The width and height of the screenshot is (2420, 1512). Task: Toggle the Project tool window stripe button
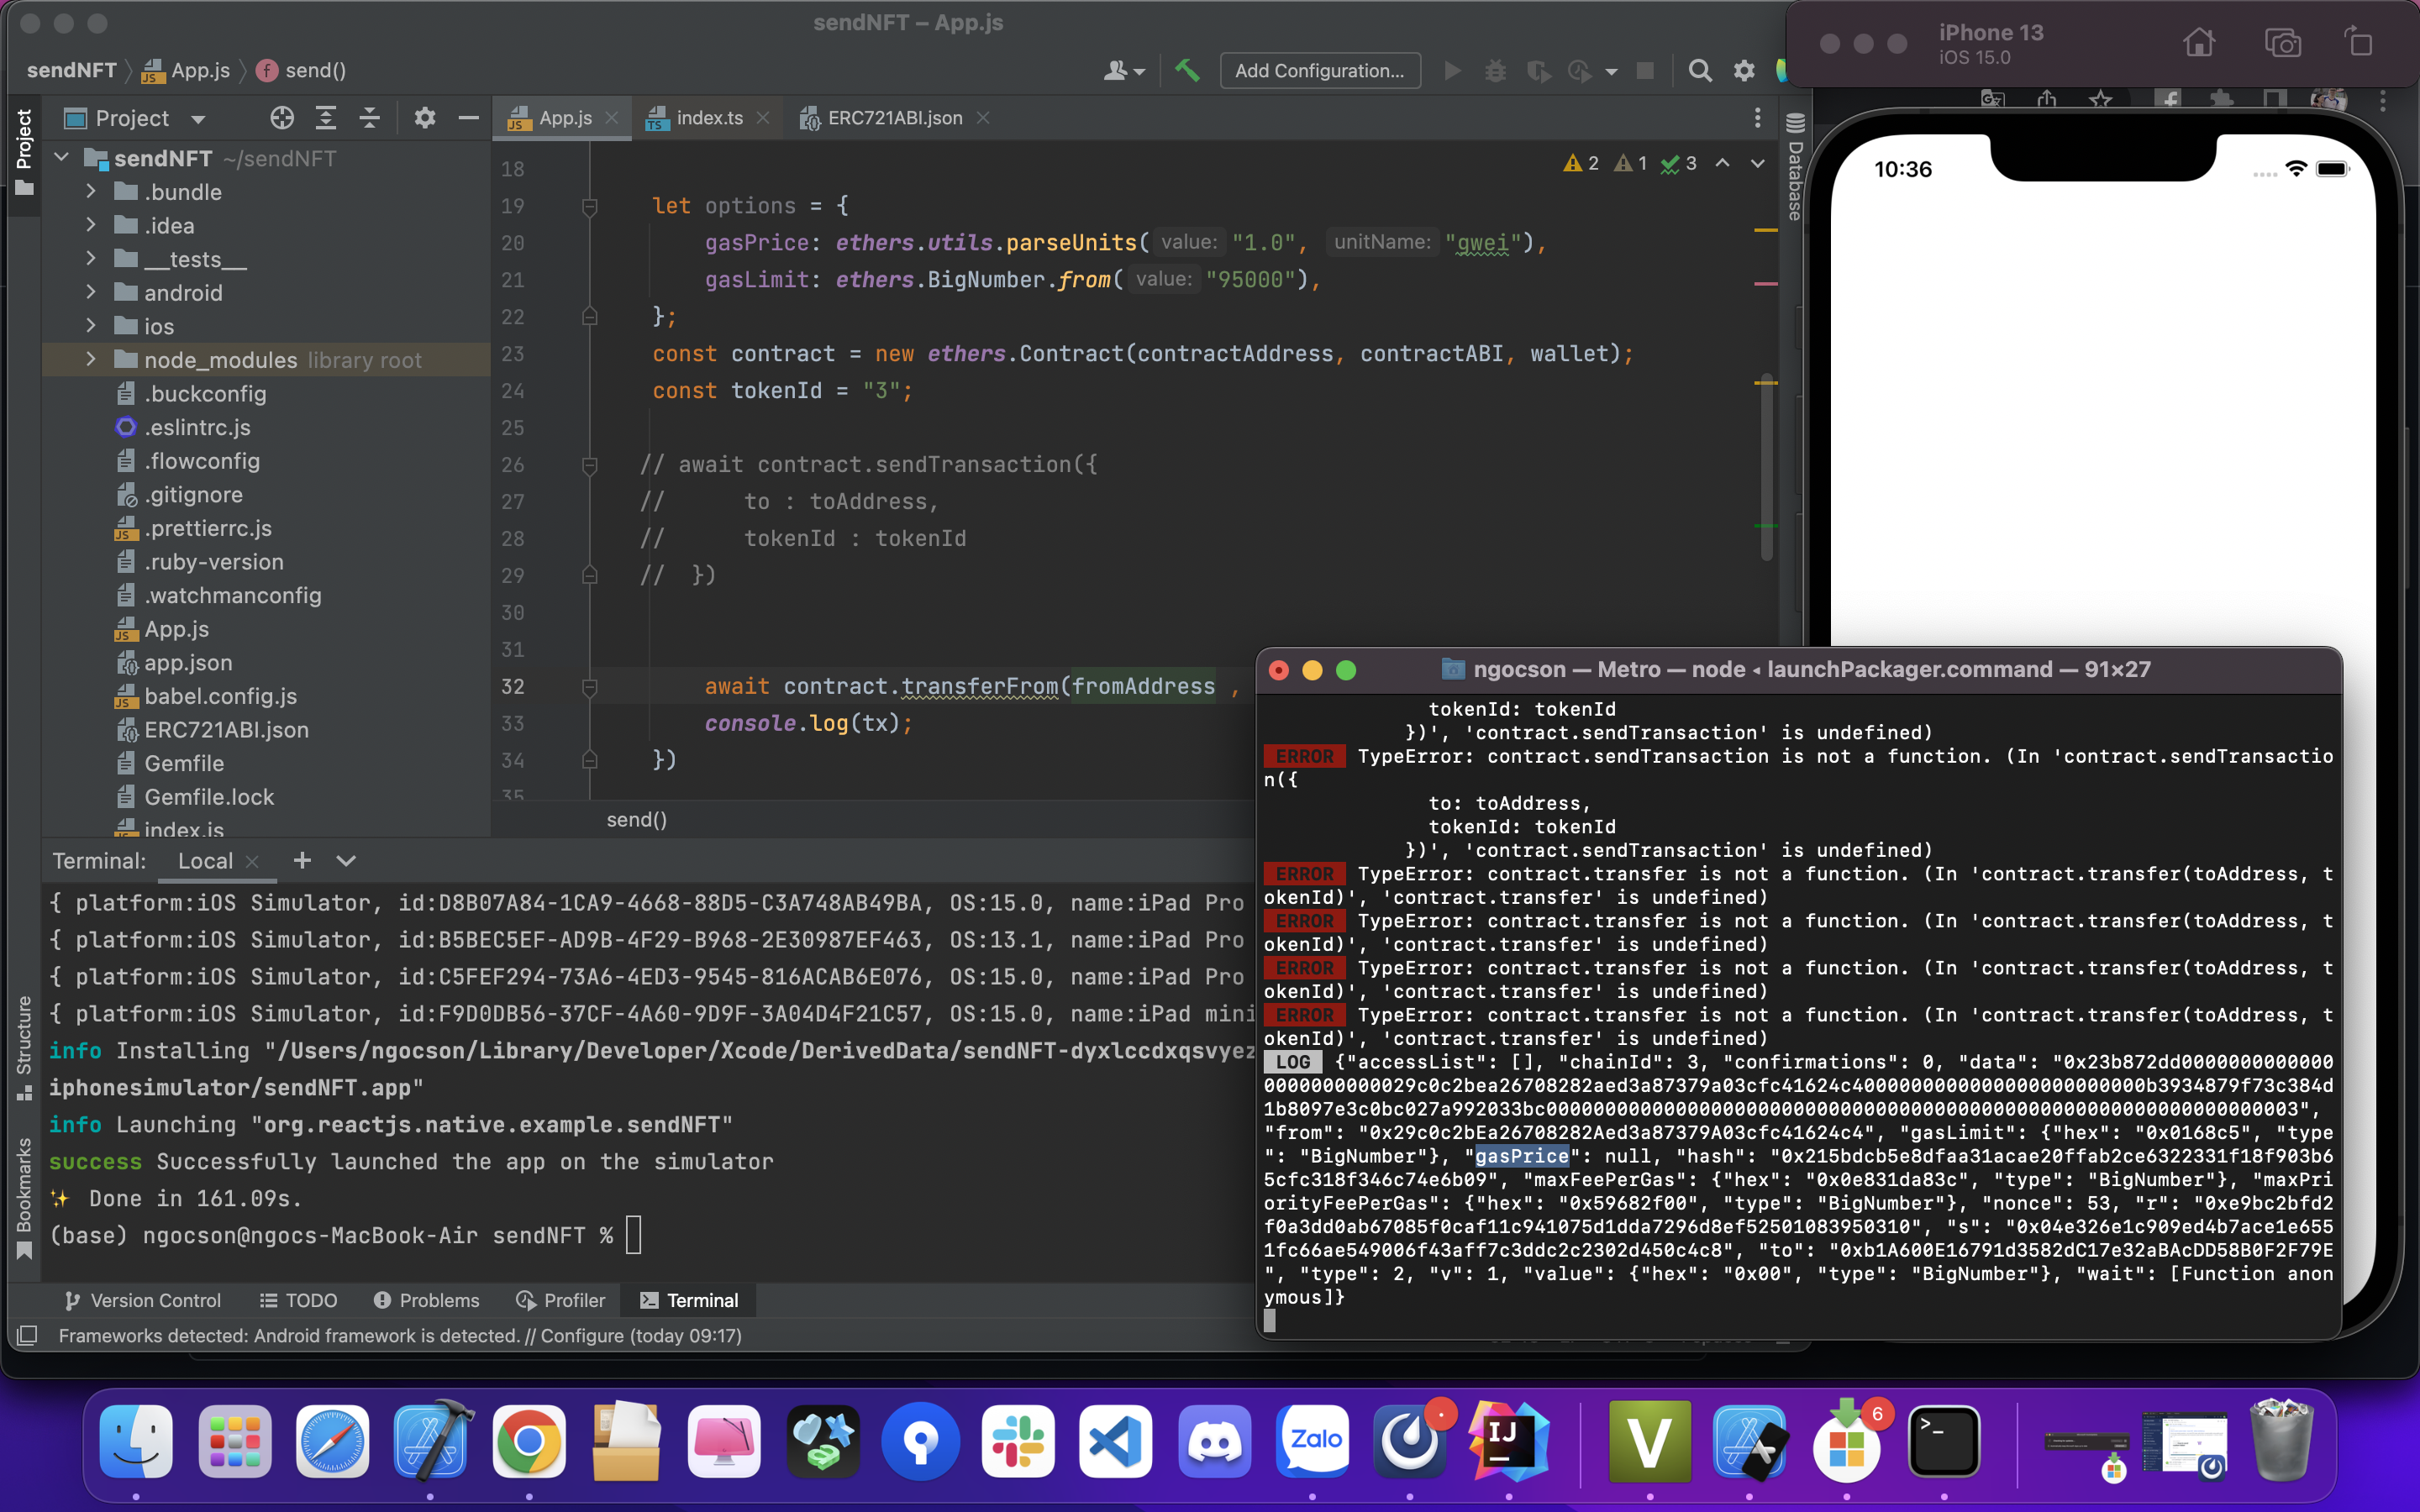tap(24, 152)
